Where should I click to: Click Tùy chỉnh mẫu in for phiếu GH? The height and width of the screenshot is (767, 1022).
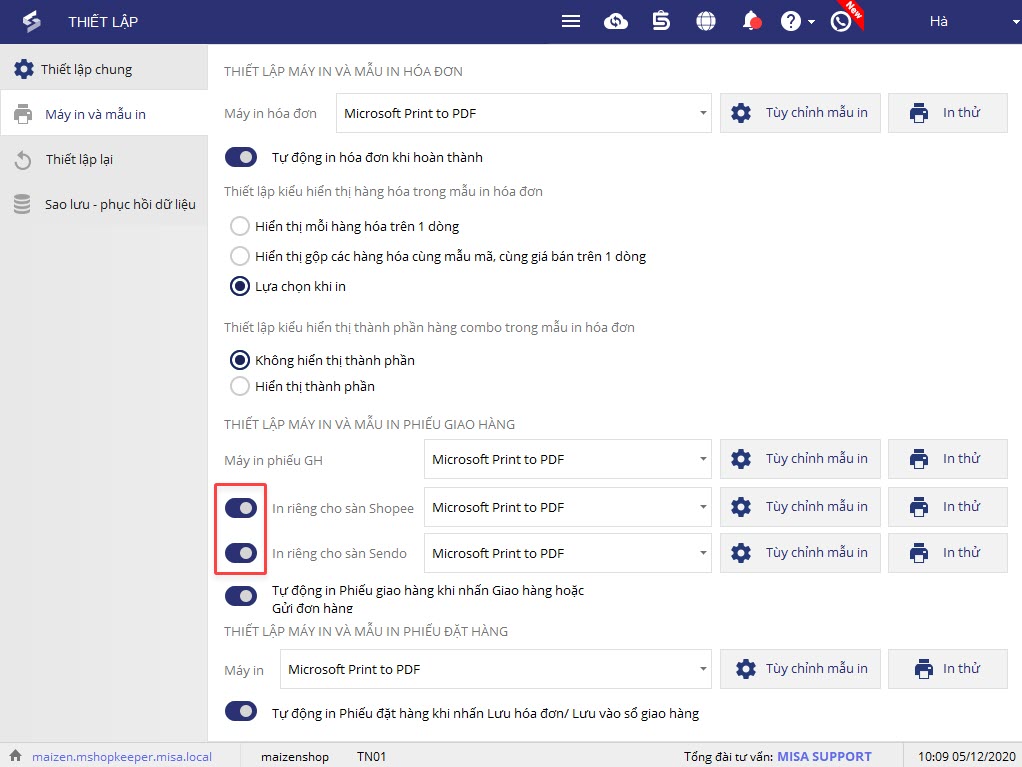[x=800, y=459]
